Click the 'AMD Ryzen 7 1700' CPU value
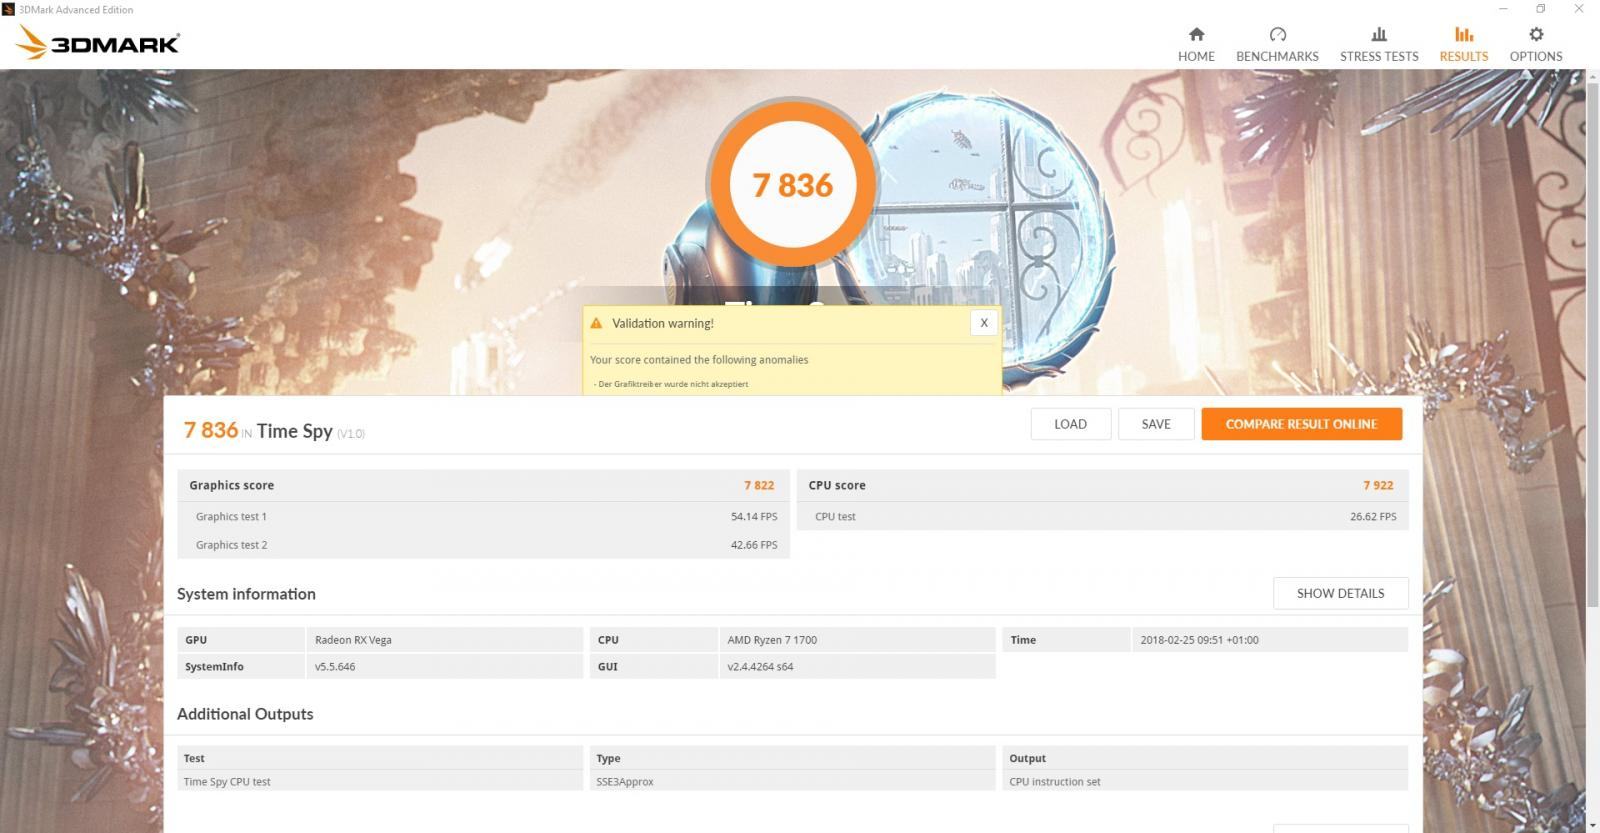This screenshot has height=833, width=1600. click(x=772, y=640)
